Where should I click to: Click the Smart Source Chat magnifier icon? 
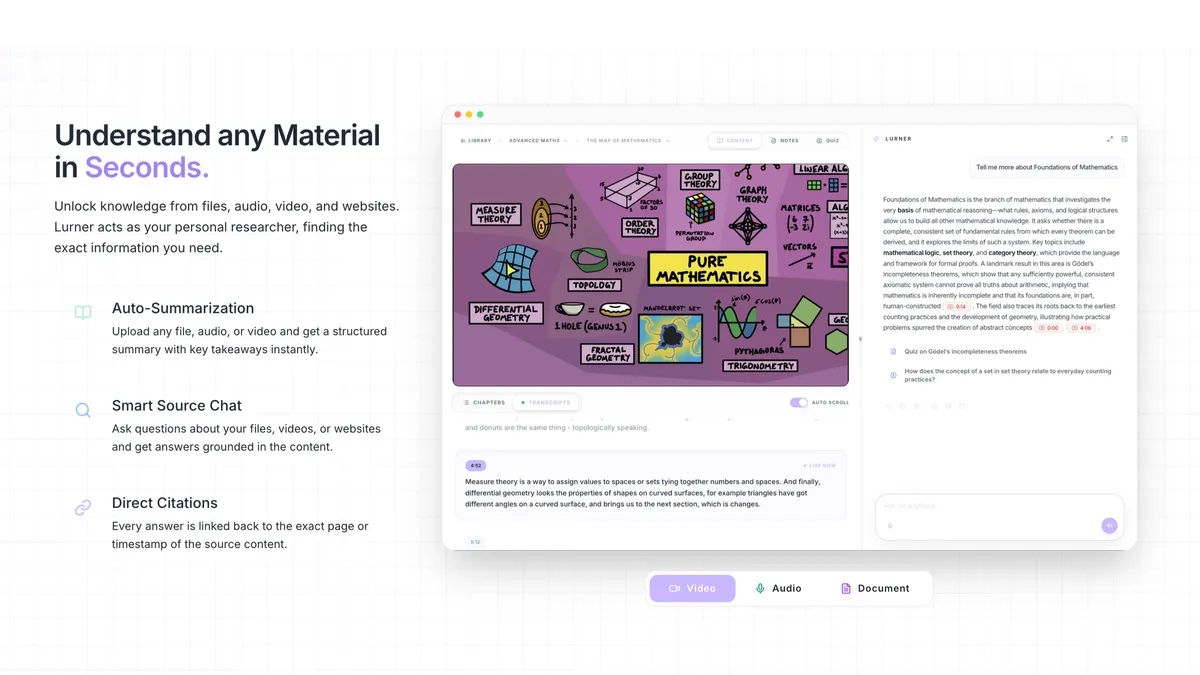coord(83,410)
